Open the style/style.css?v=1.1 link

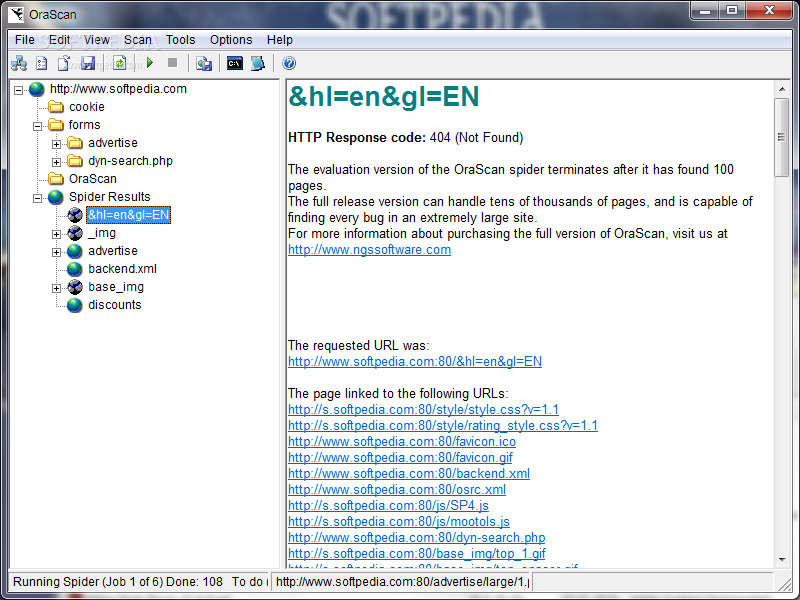click(423, 410)
